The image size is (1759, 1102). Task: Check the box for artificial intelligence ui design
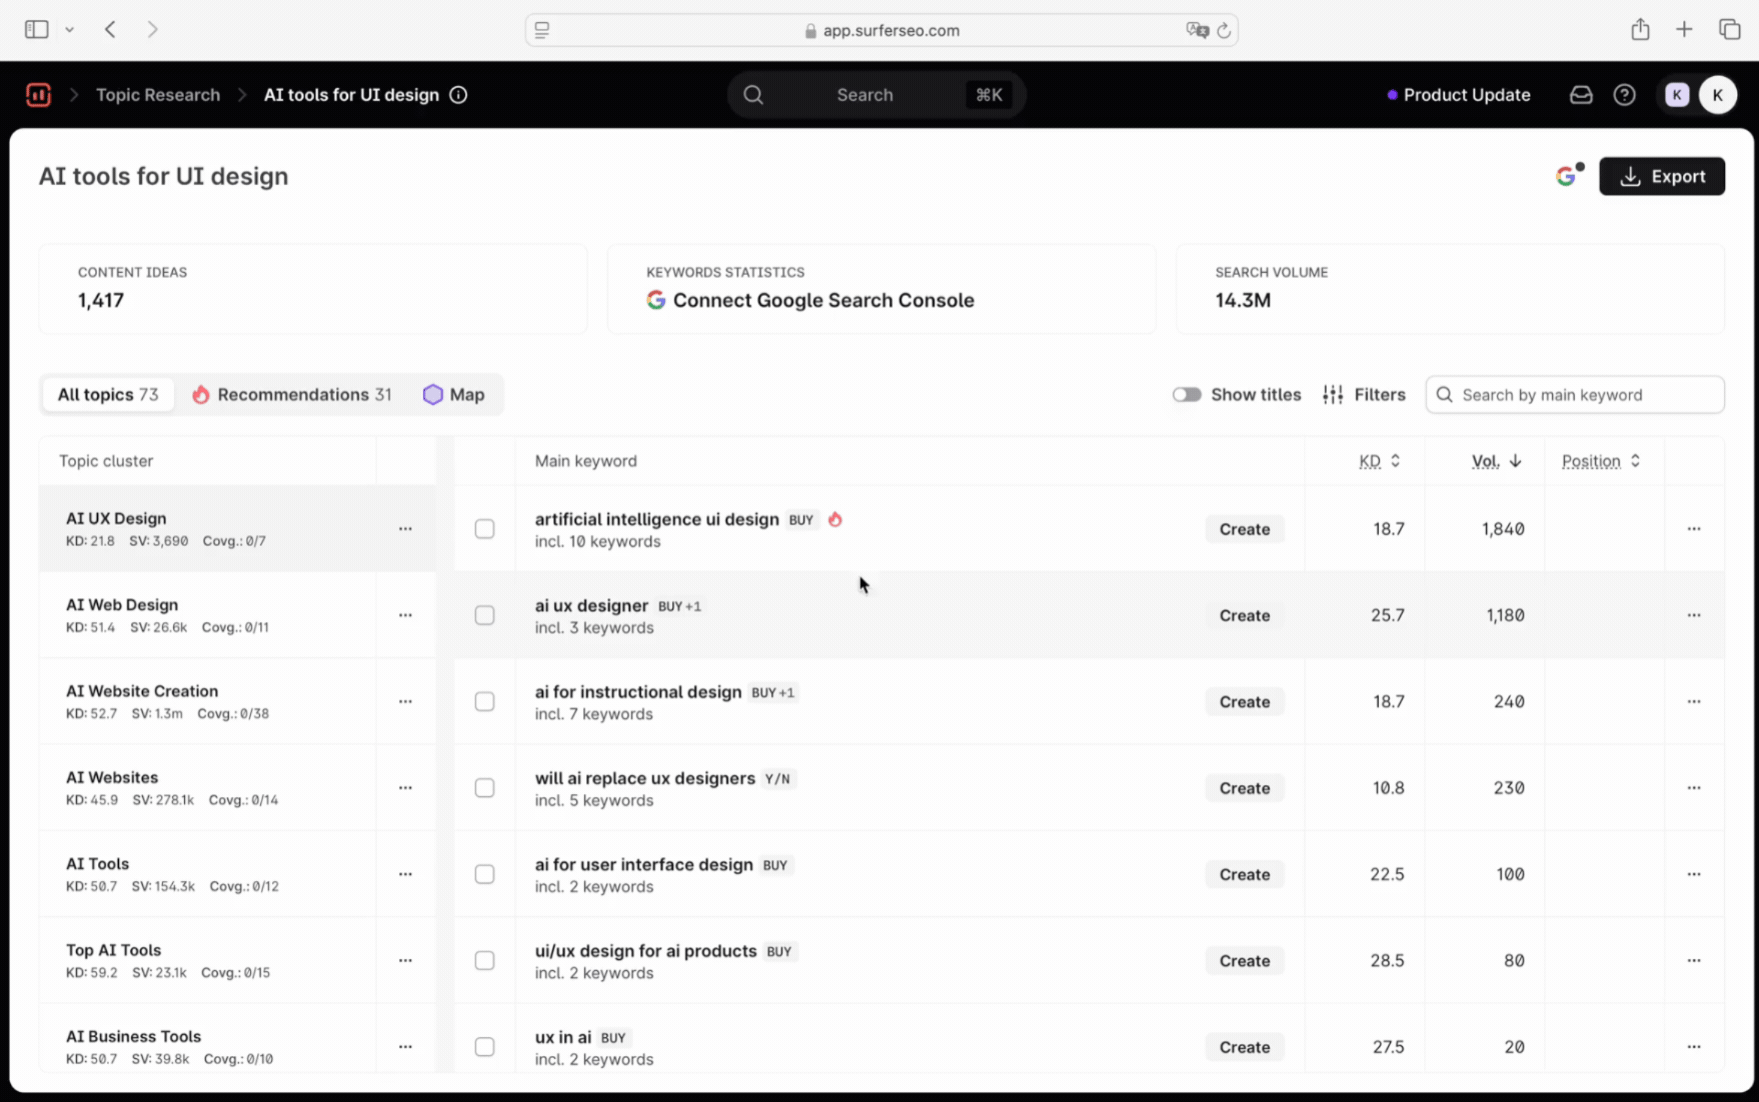tap(484, 529)
